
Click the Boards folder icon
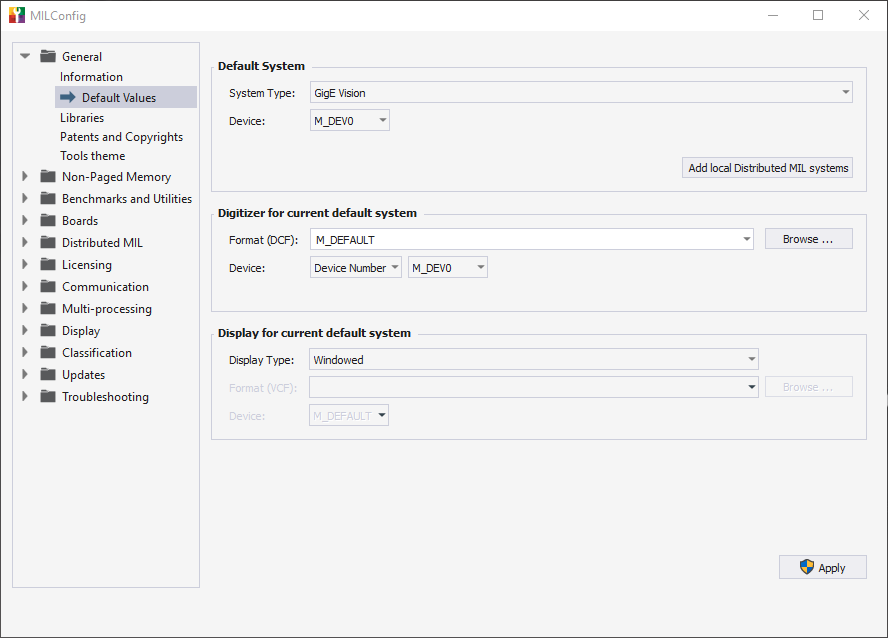[48, 220]
